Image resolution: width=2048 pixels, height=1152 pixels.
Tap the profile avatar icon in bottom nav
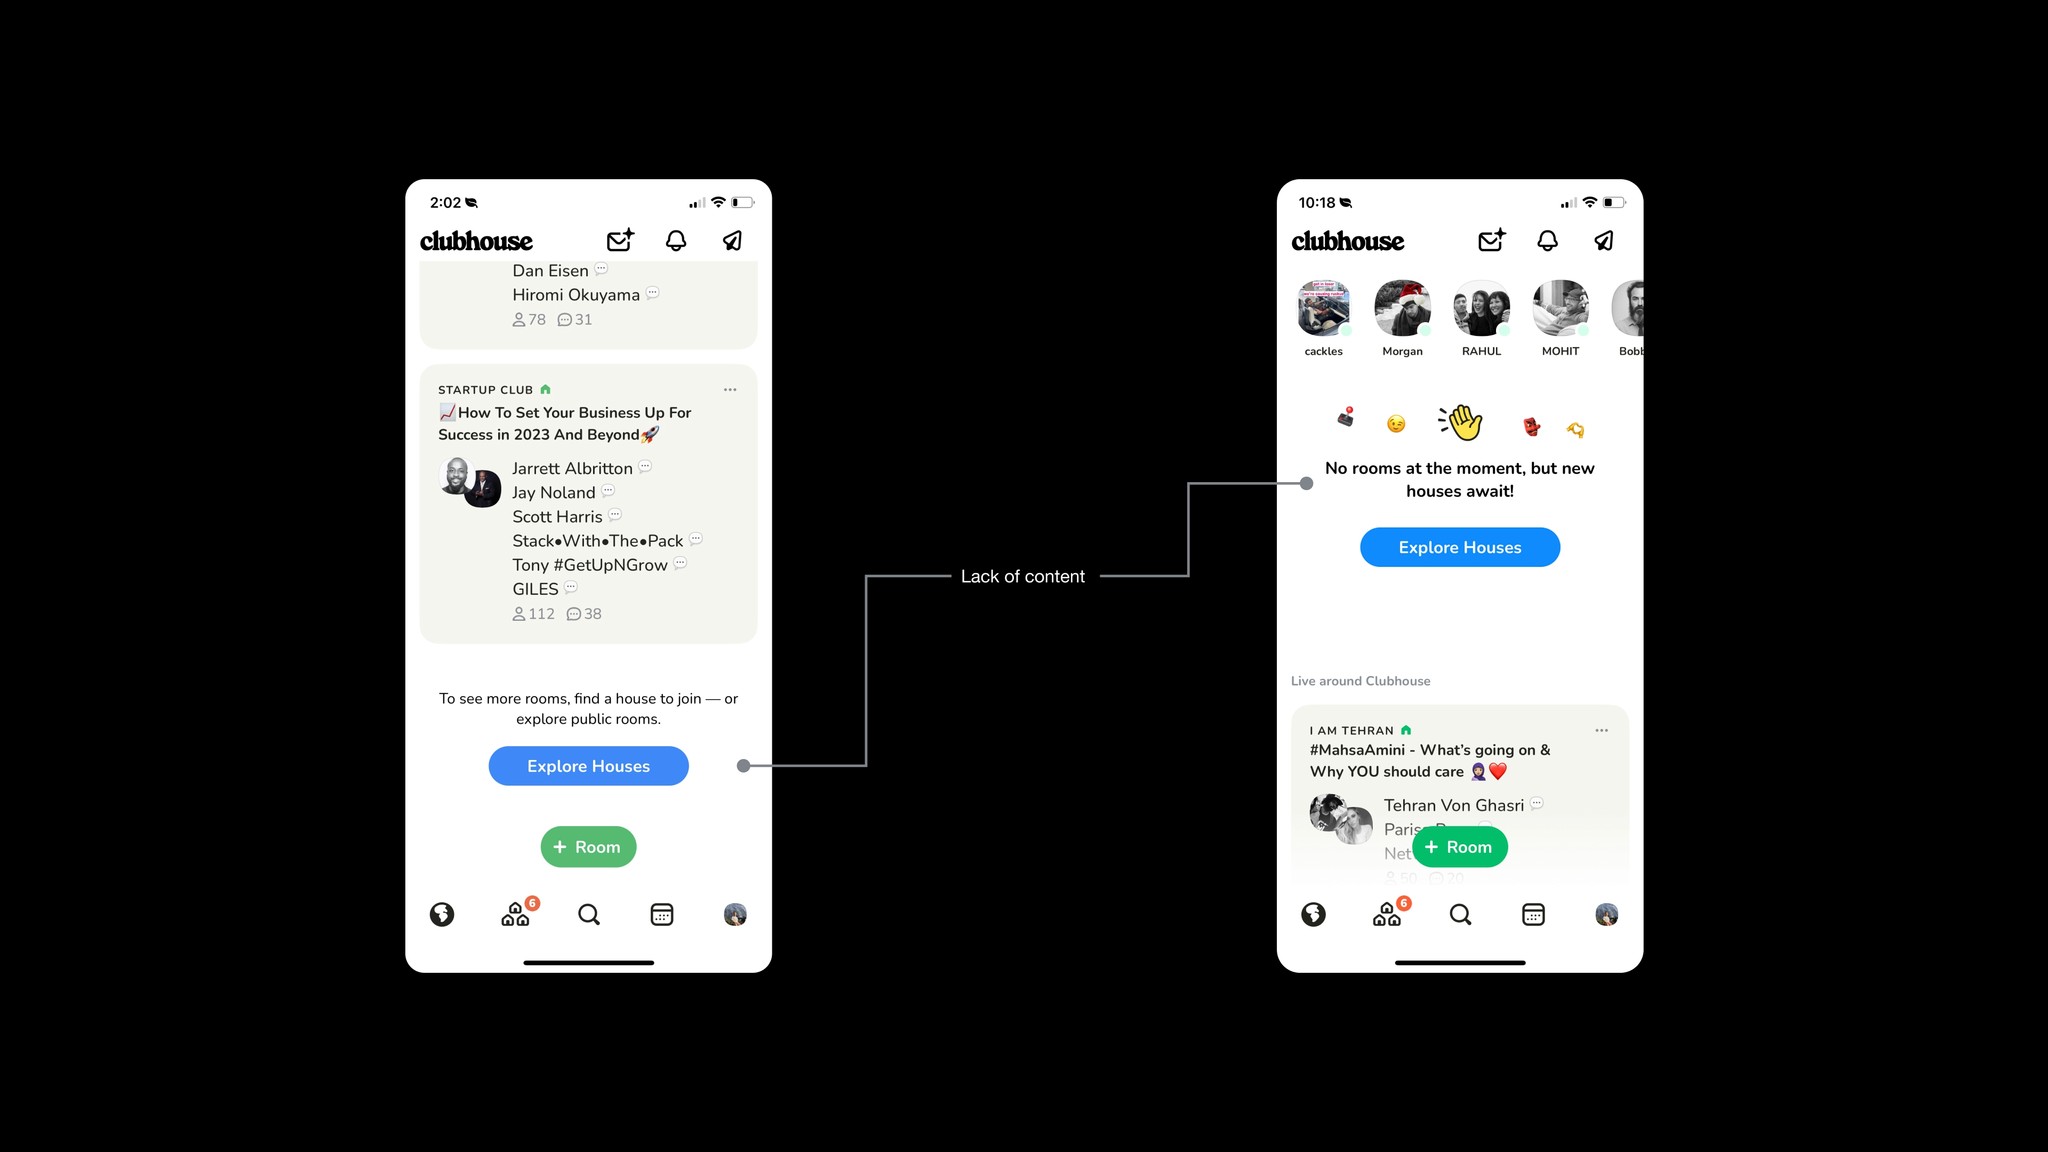[x=734, y=914]
